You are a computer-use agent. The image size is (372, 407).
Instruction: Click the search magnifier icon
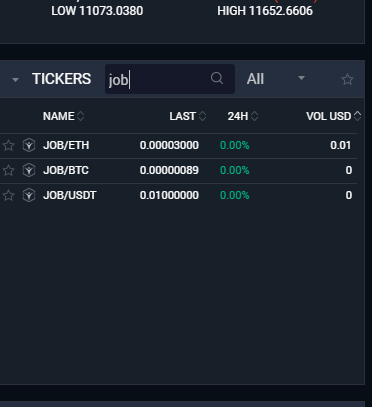point(217,79)
